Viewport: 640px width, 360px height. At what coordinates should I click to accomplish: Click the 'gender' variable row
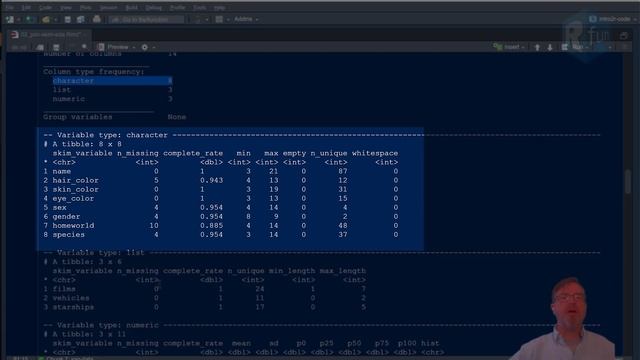pyautogui.click(x=221, y=216)
